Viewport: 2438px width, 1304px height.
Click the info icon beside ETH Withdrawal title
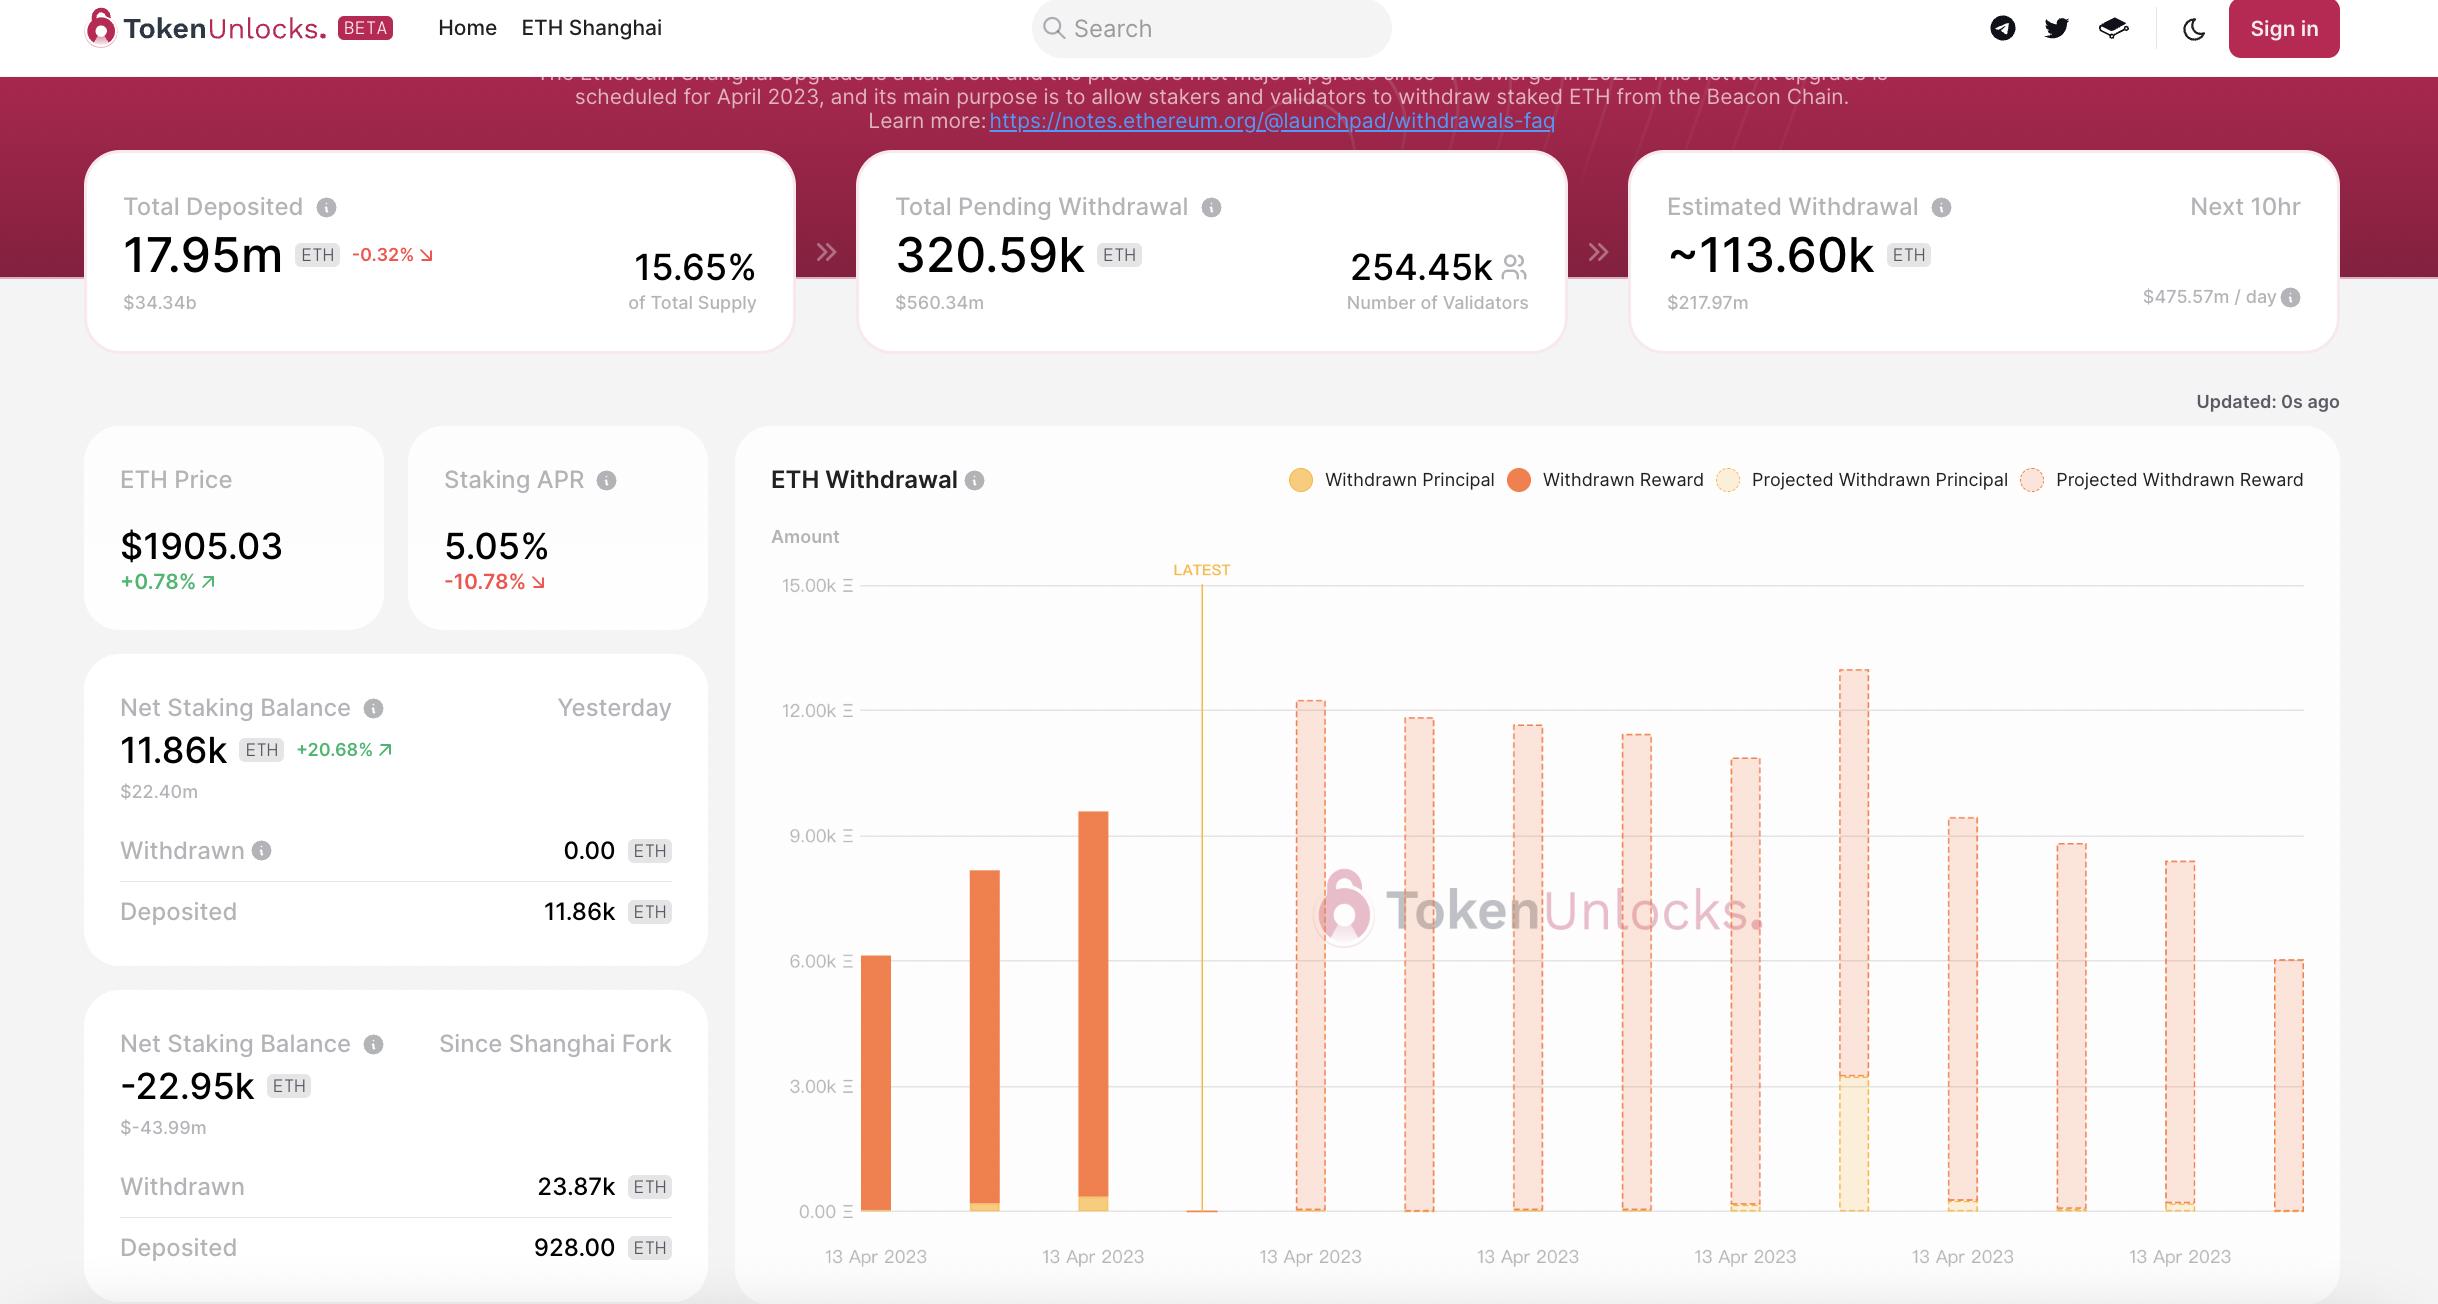(975, 480)
